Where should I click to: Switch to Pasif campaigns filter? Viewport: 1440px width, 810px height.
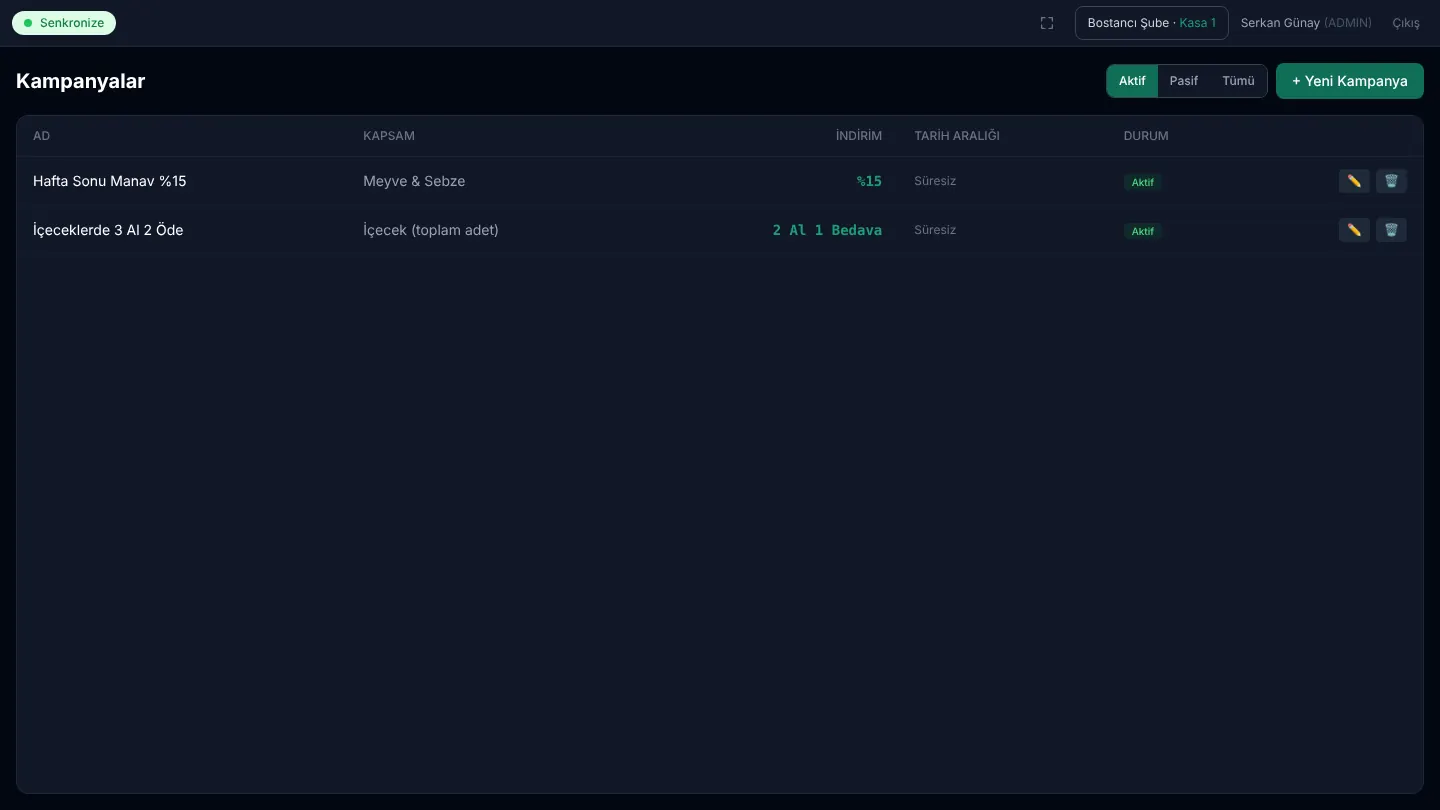tap(1184, 81)
